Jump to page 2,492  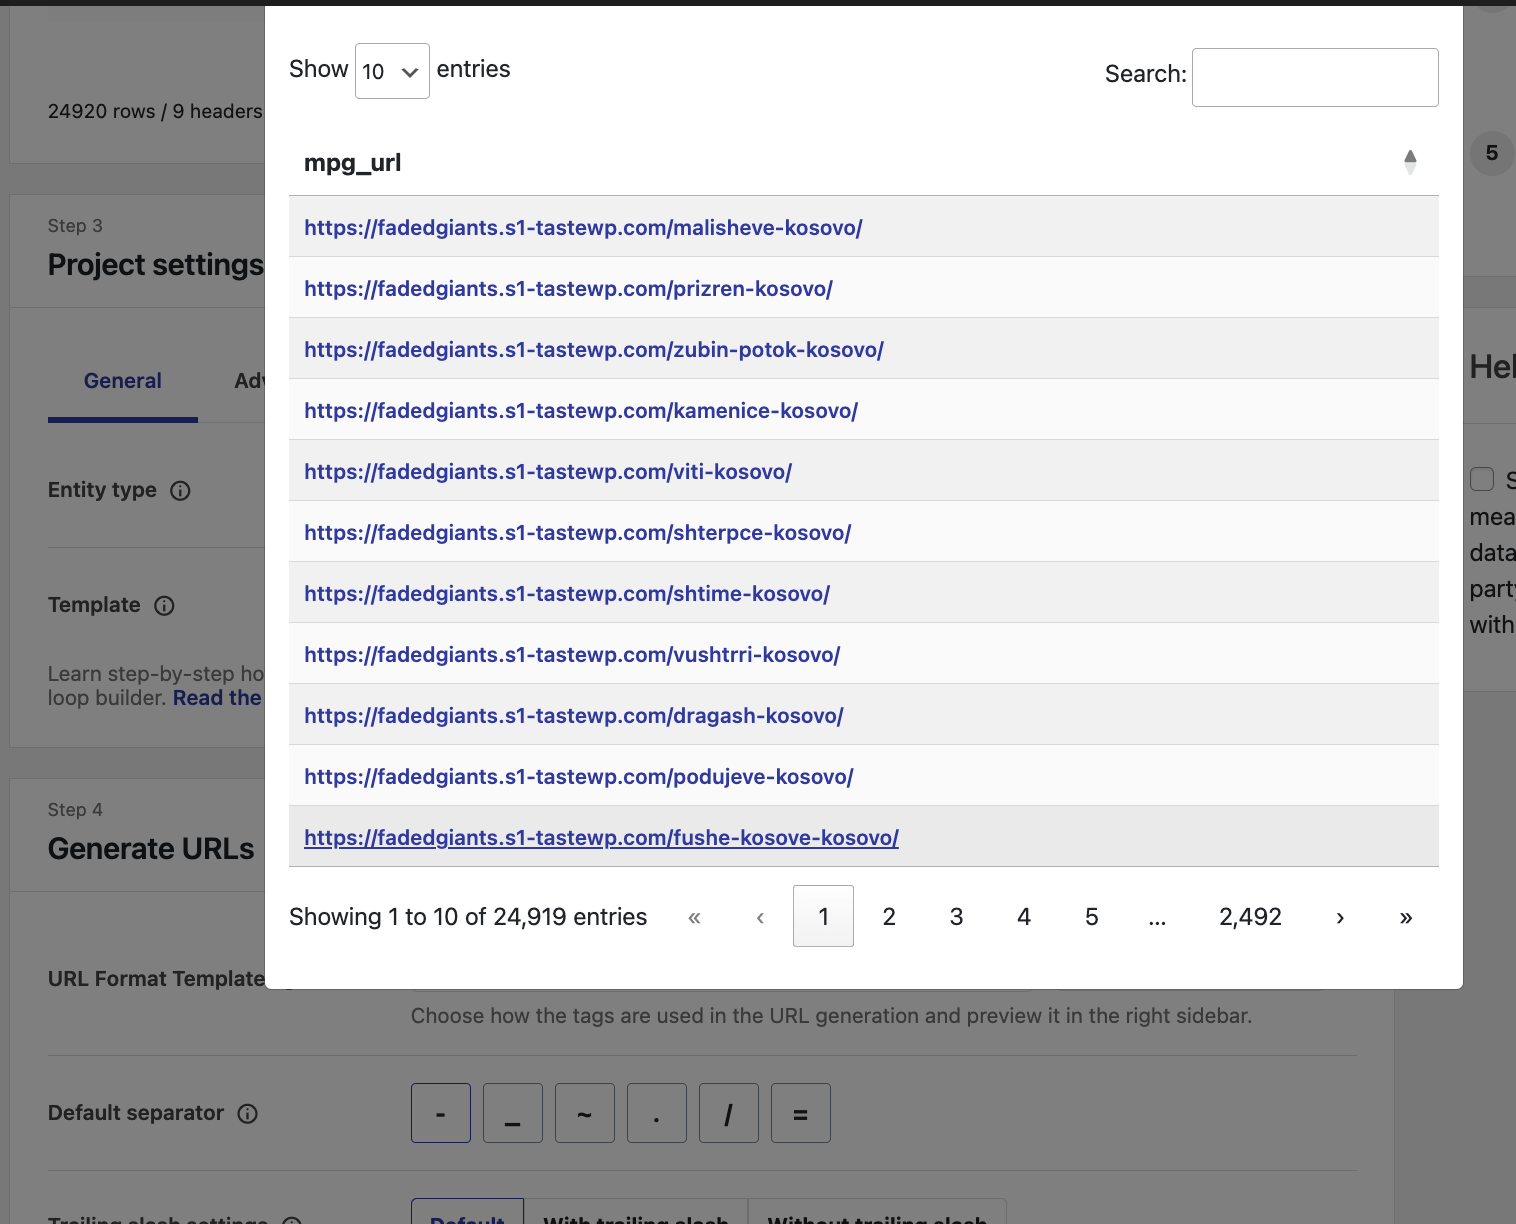(1250, 917)
